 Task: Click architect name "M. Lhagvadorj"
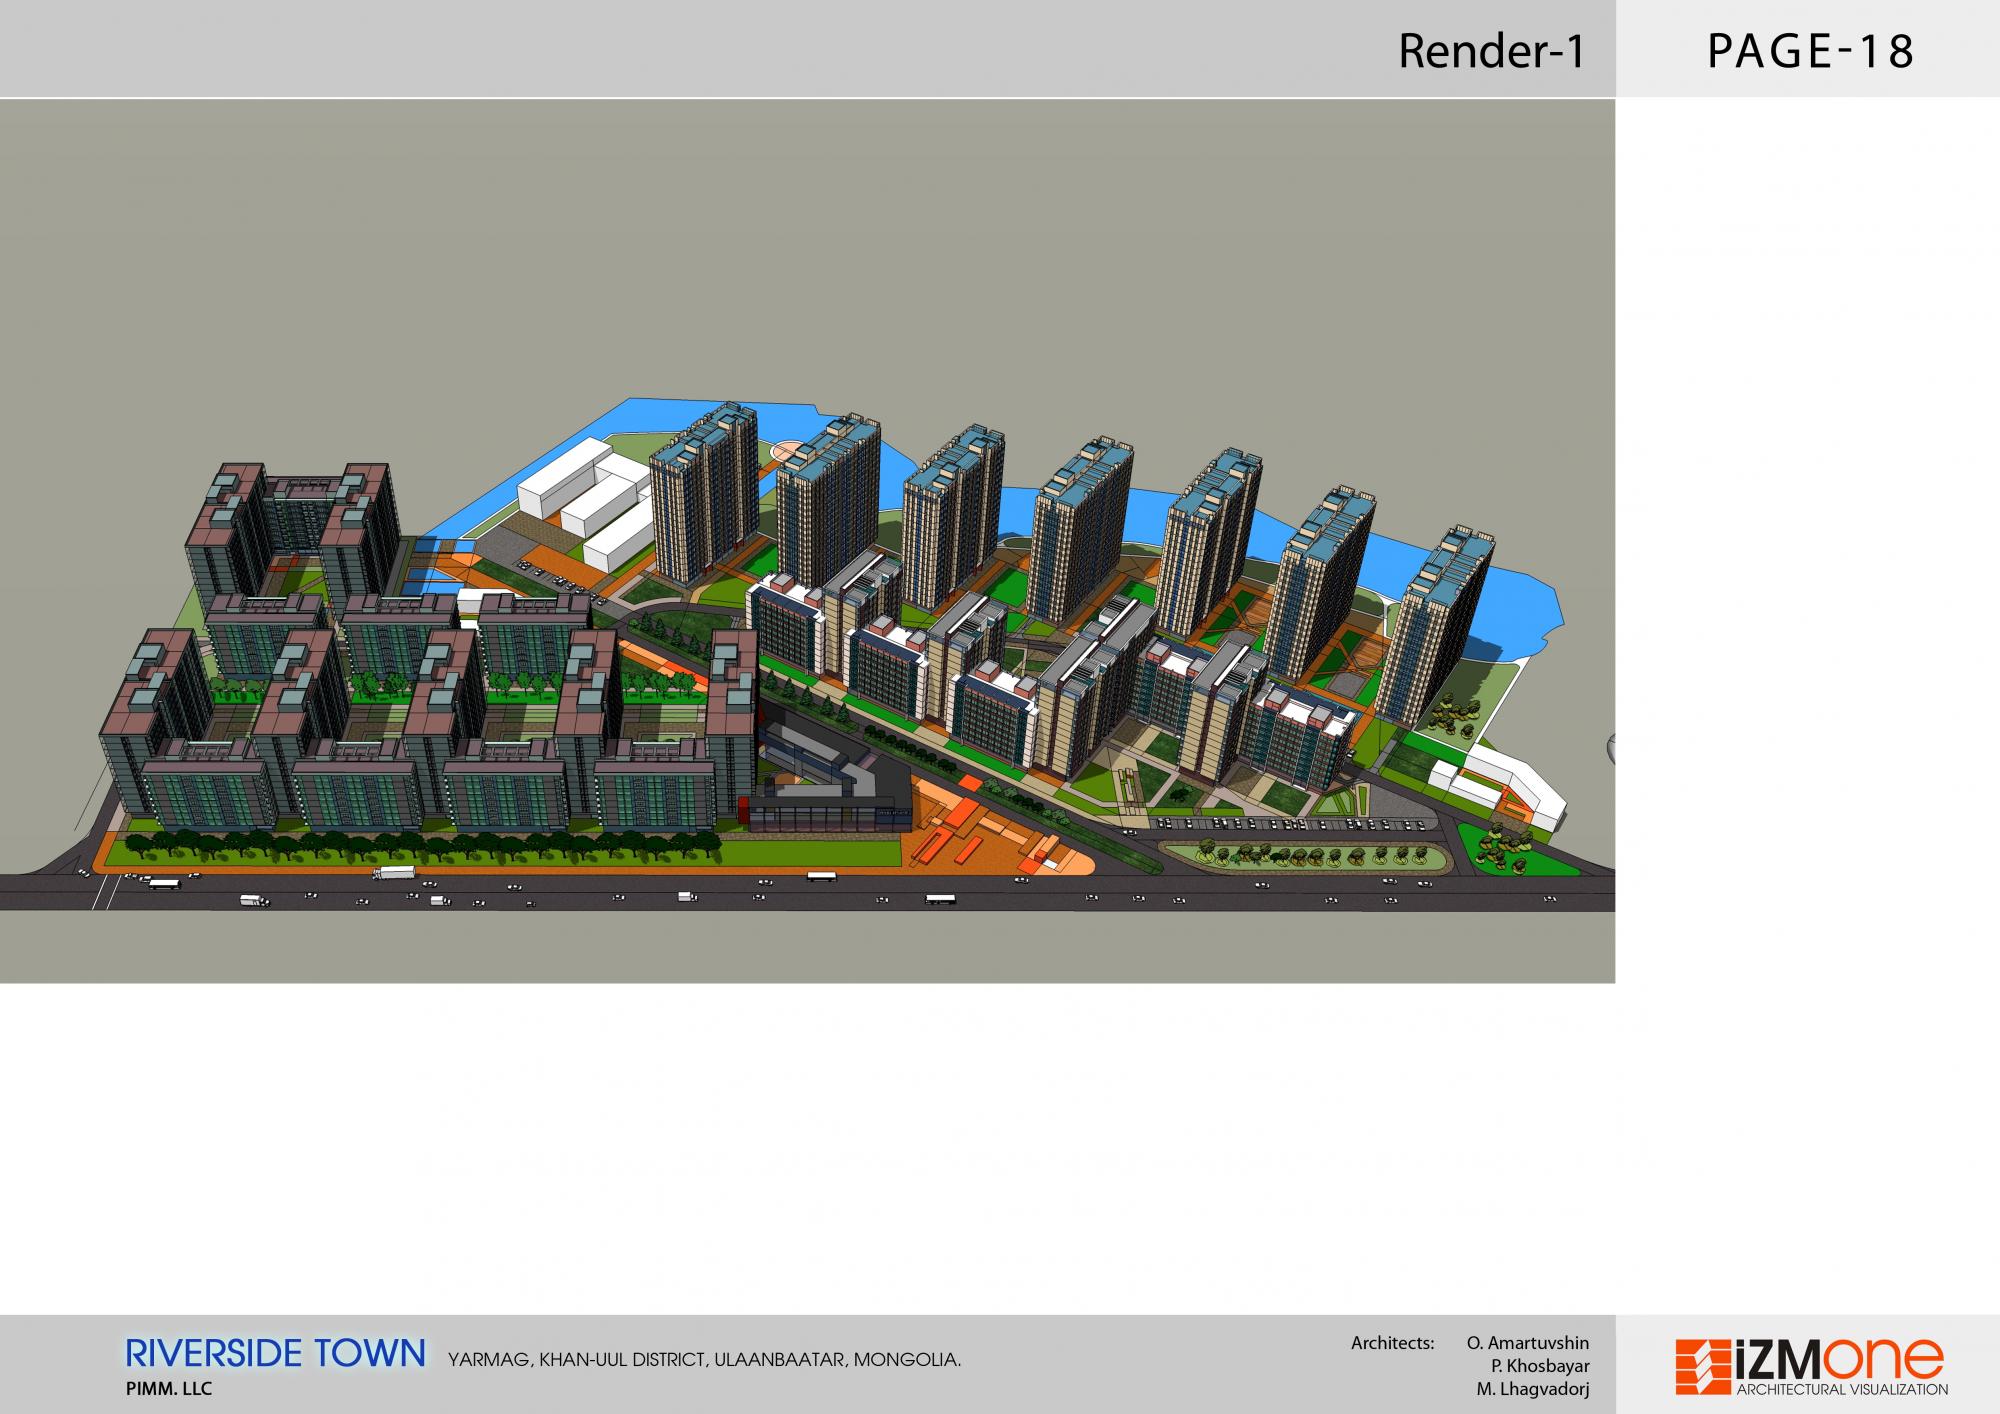click(x=1532, y=1389)
